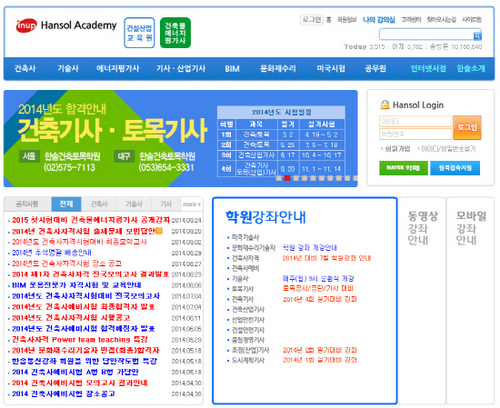Click the inup Hansol Academy logo

pyautogui.click(x=66, y=25)
